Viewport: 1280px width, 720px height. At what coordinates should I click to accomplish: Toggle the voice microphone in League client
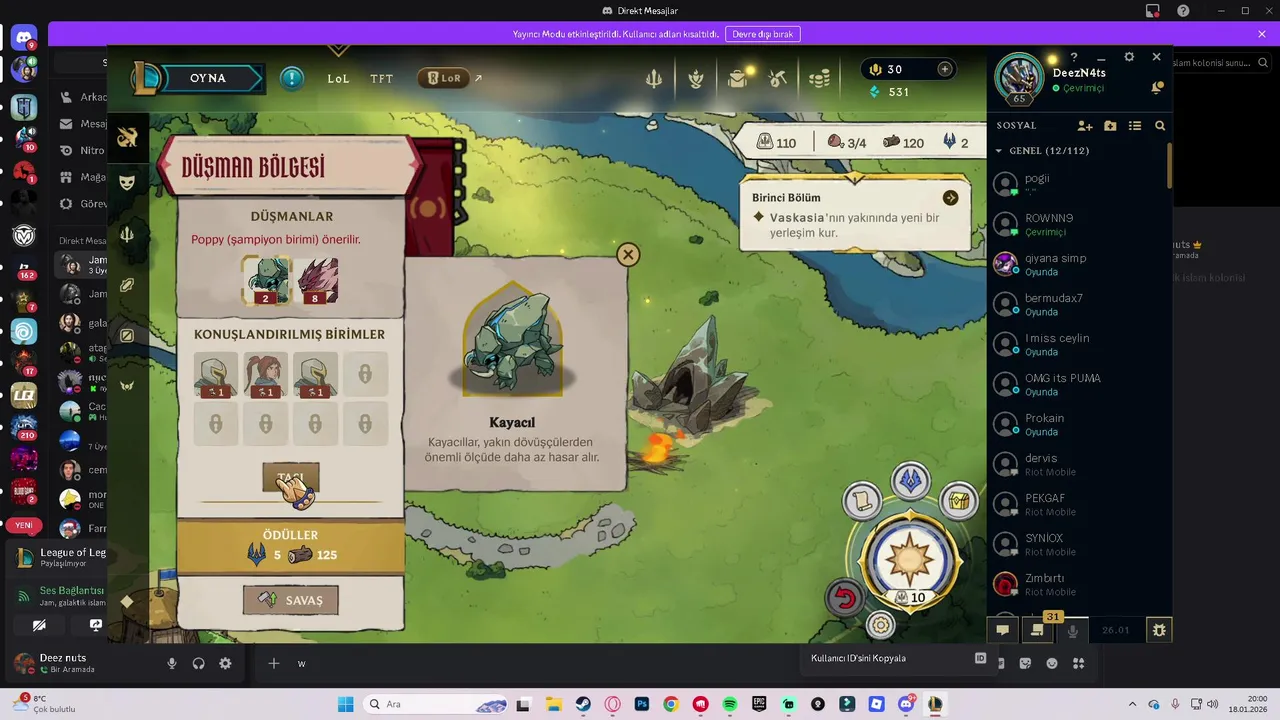(1073, 630)
